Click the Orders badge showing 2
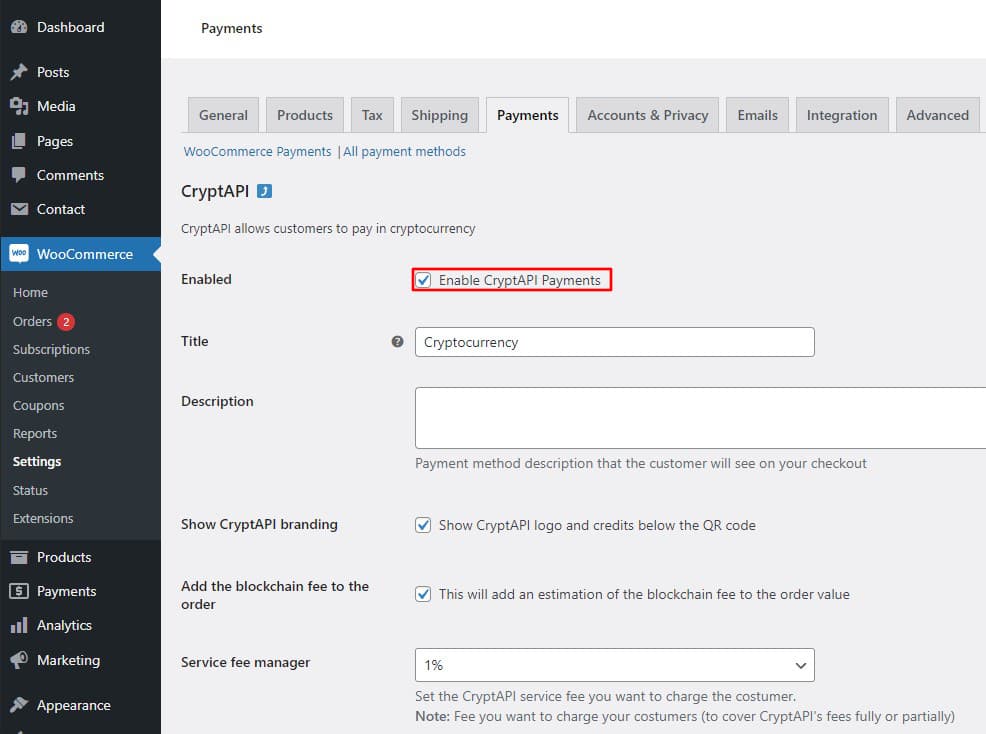The image size is (986, 734). click(64, 321)
